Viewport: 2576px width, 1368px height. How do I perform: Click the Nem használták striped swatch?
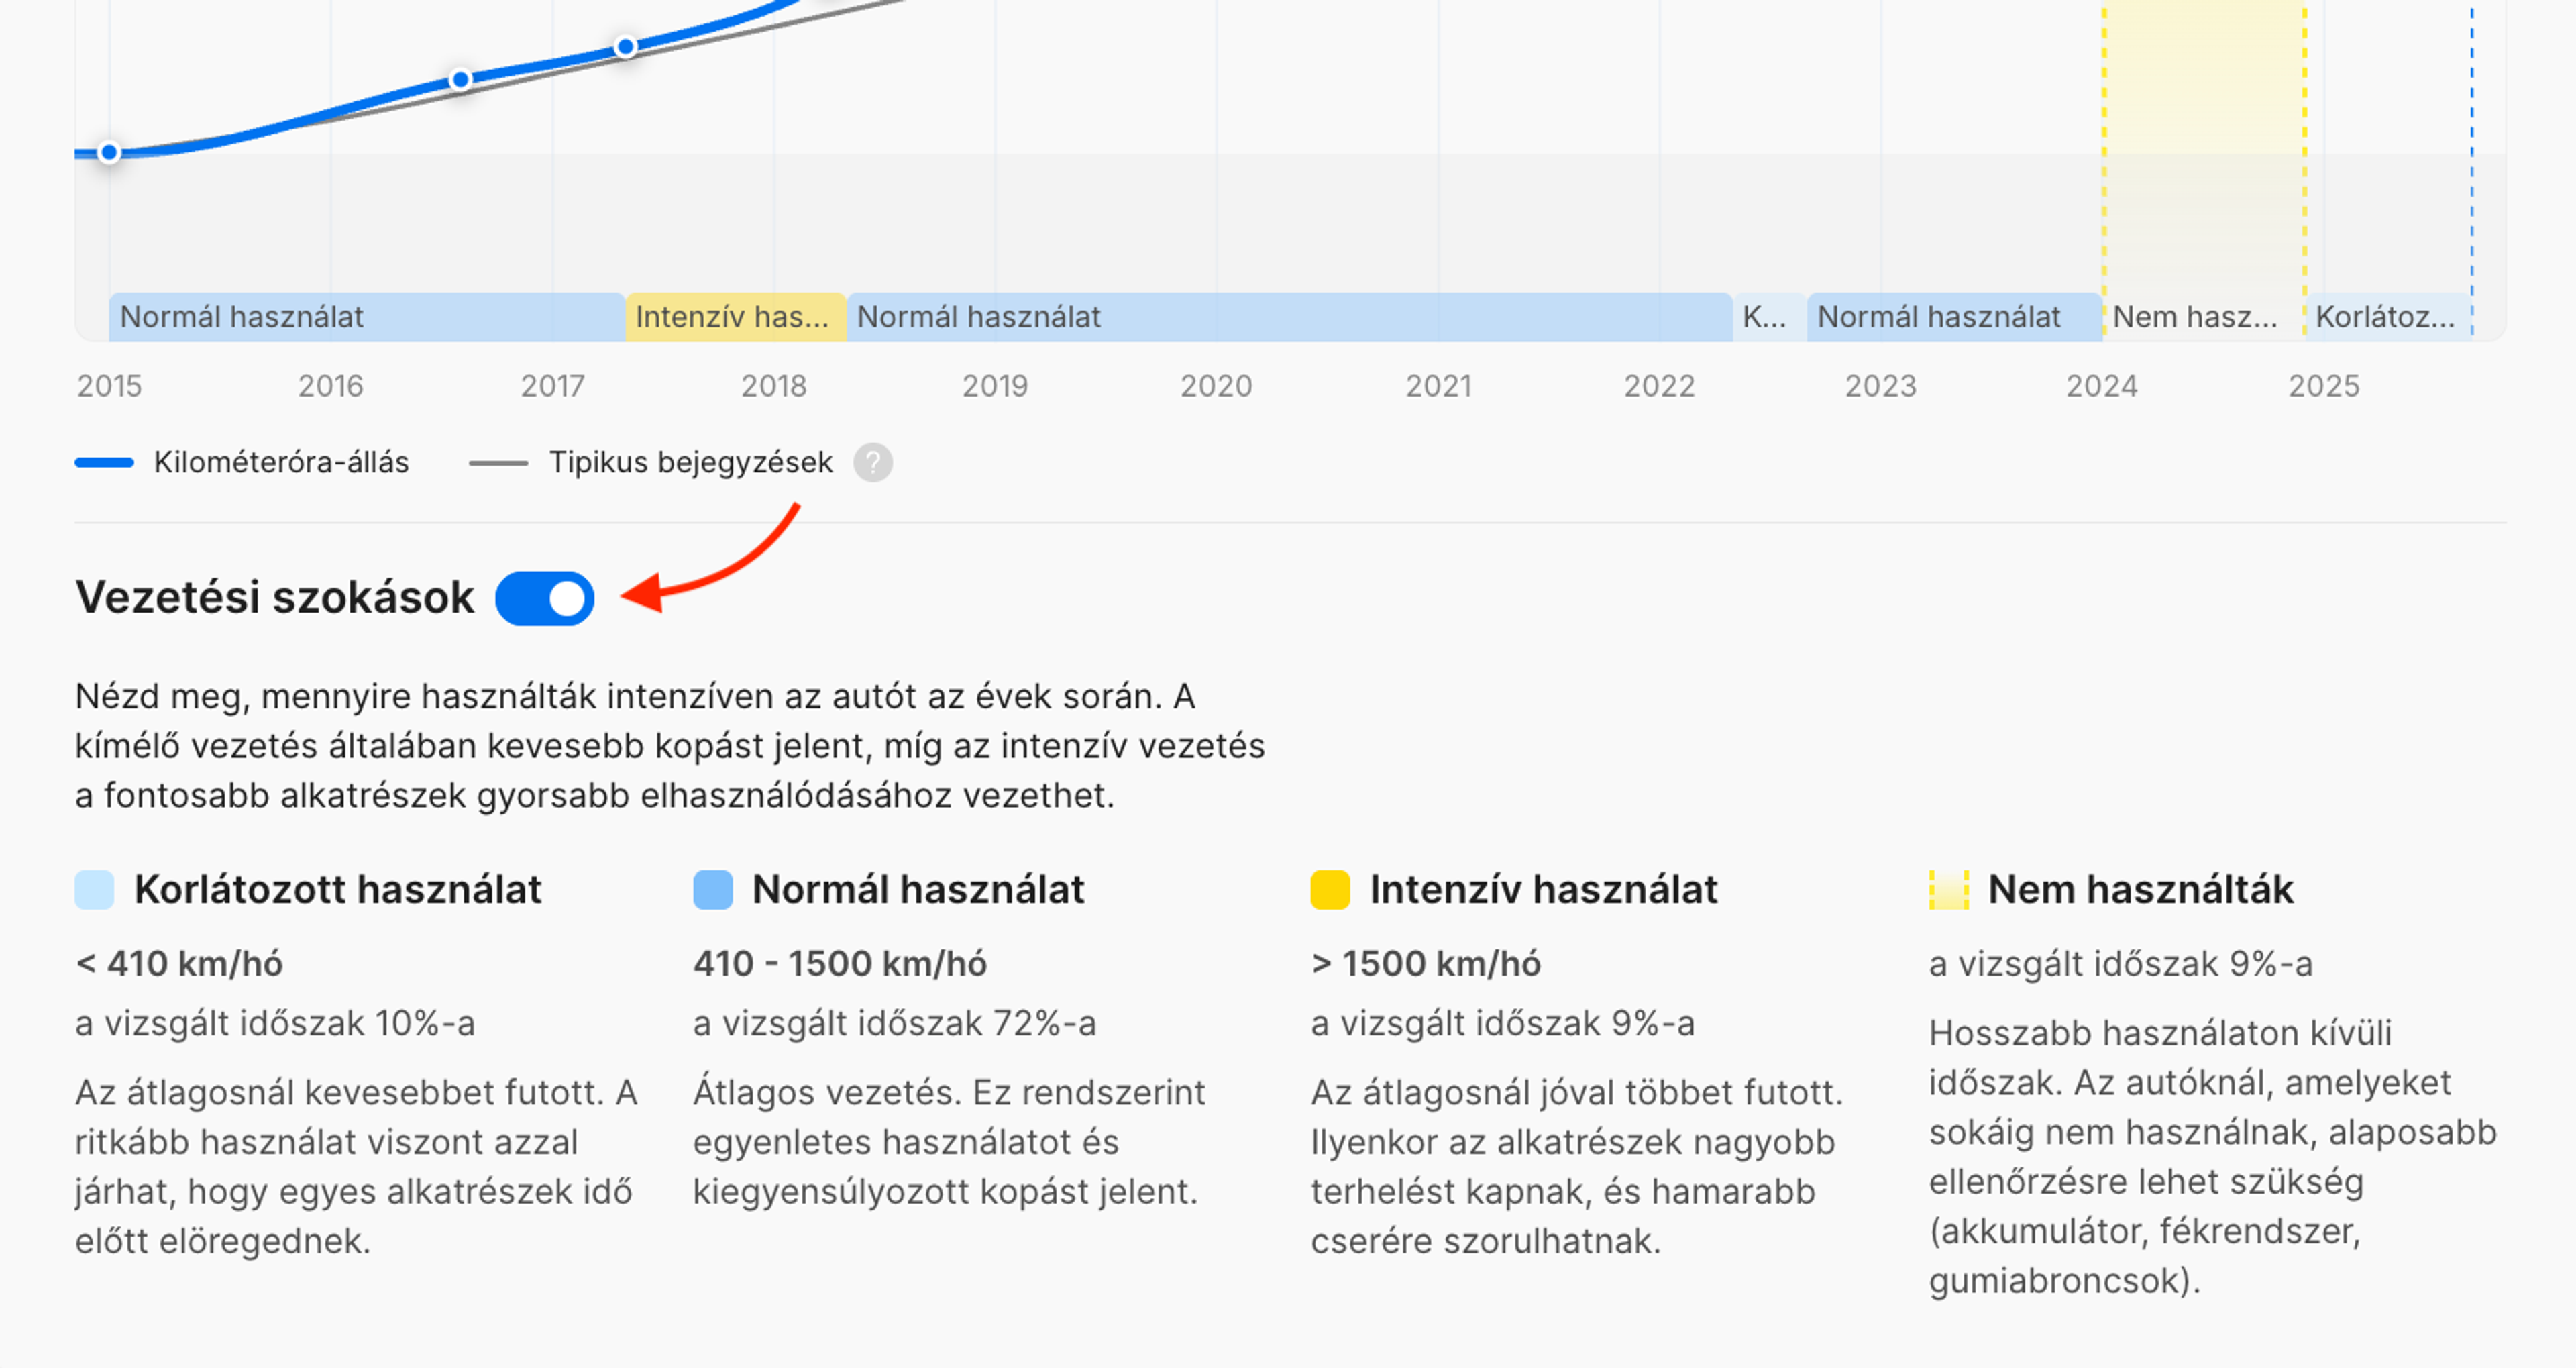1948,889
